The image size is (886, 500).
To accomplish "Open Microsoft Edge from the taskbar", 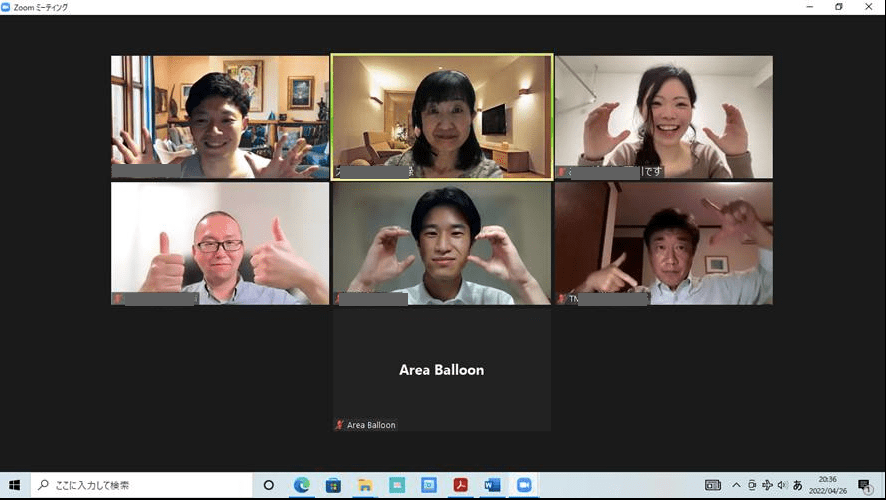I will click(301, 485).
